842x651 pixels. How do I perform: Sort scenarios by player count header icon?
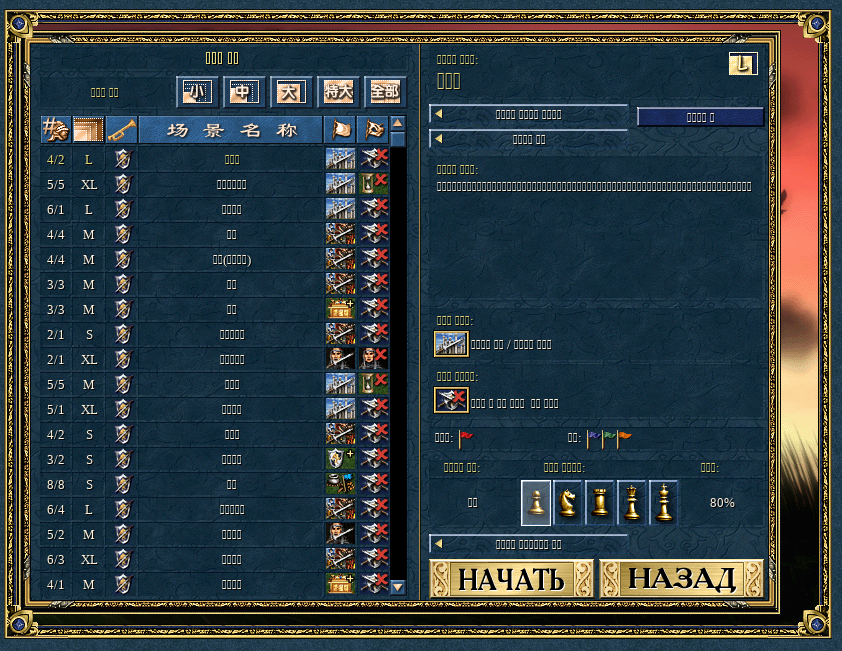(x=56, y=129)
